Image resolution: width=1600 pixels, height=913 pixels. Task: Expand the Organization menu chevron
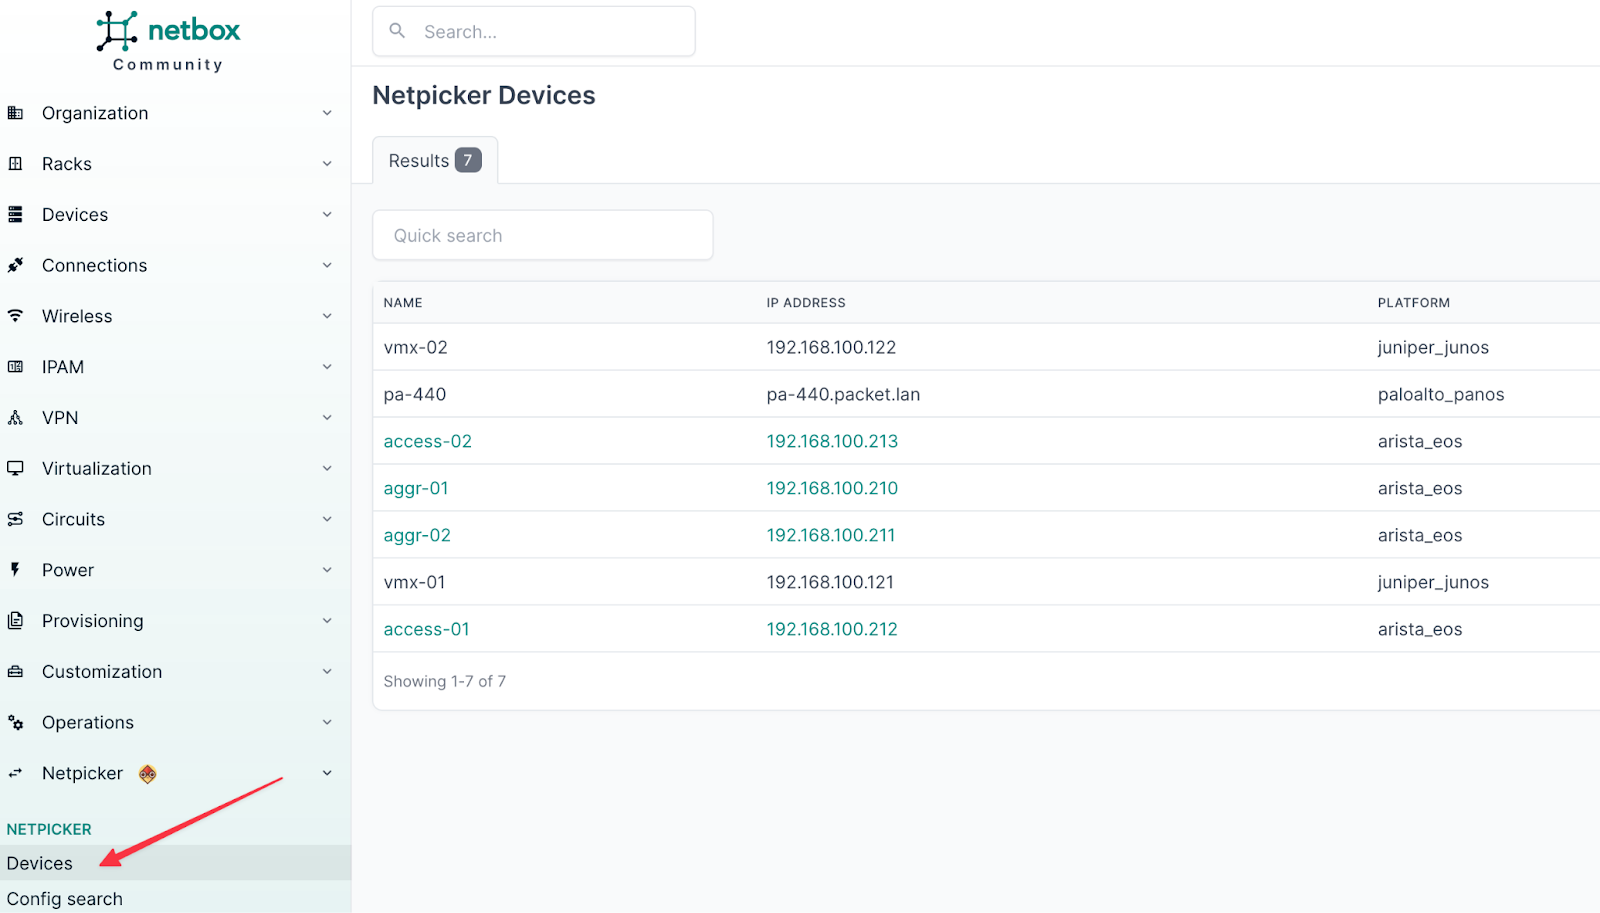click(327, 113)
